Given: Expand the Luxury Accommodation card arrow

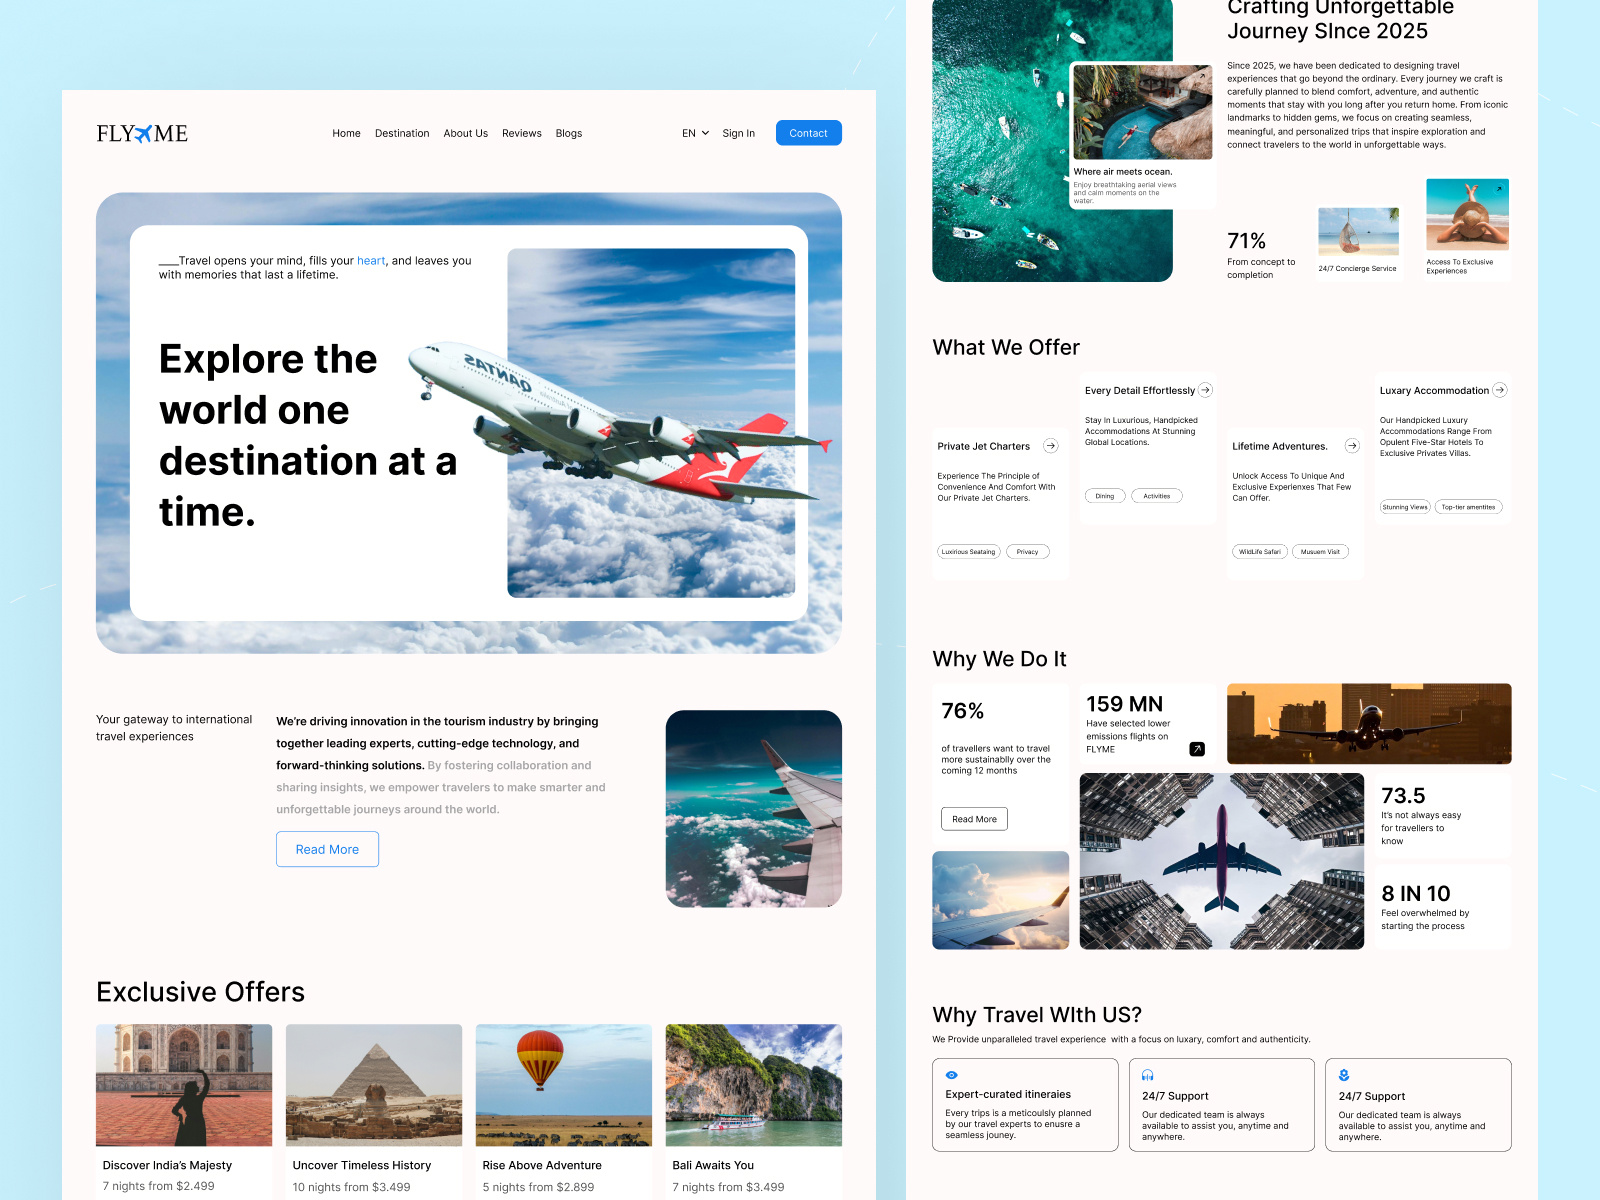Looking at the screenshot, I should pos(1499,390).
